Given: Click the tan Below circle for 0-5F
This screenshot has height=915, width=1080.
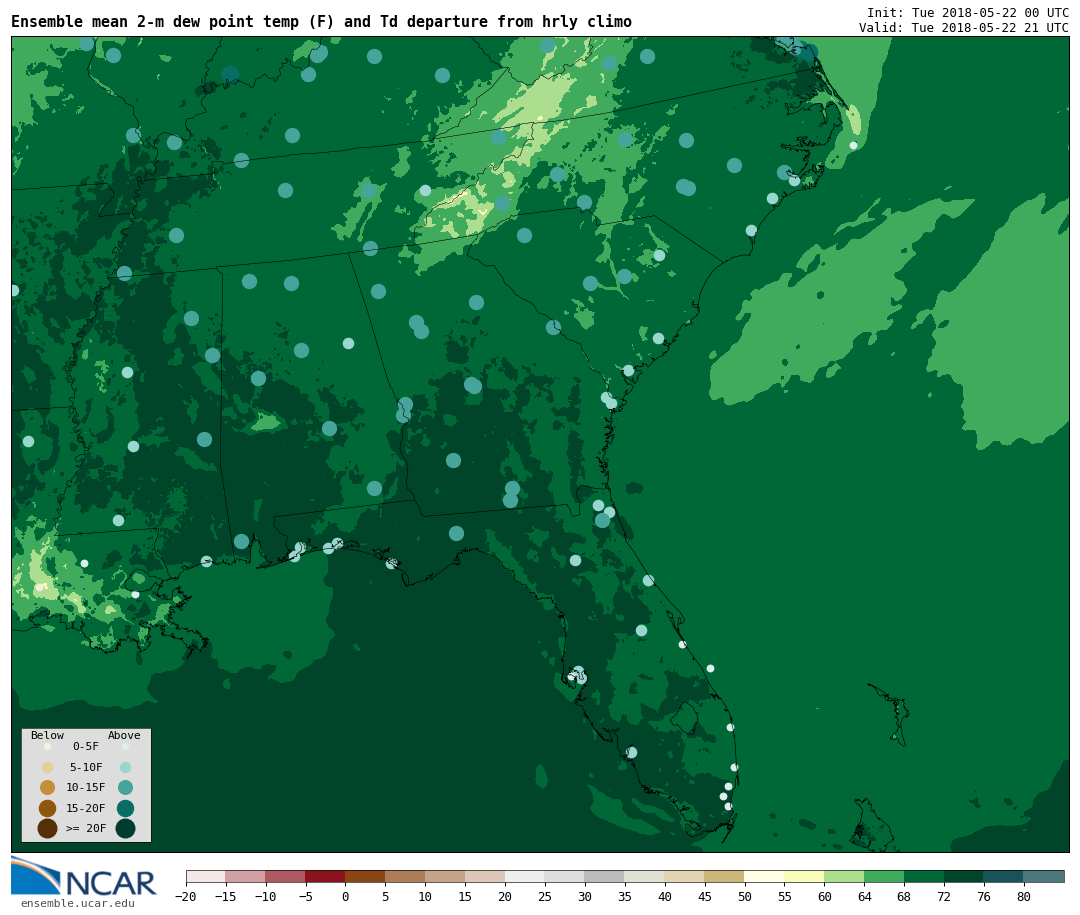Looking at the screenshot, I should (48, 746).
